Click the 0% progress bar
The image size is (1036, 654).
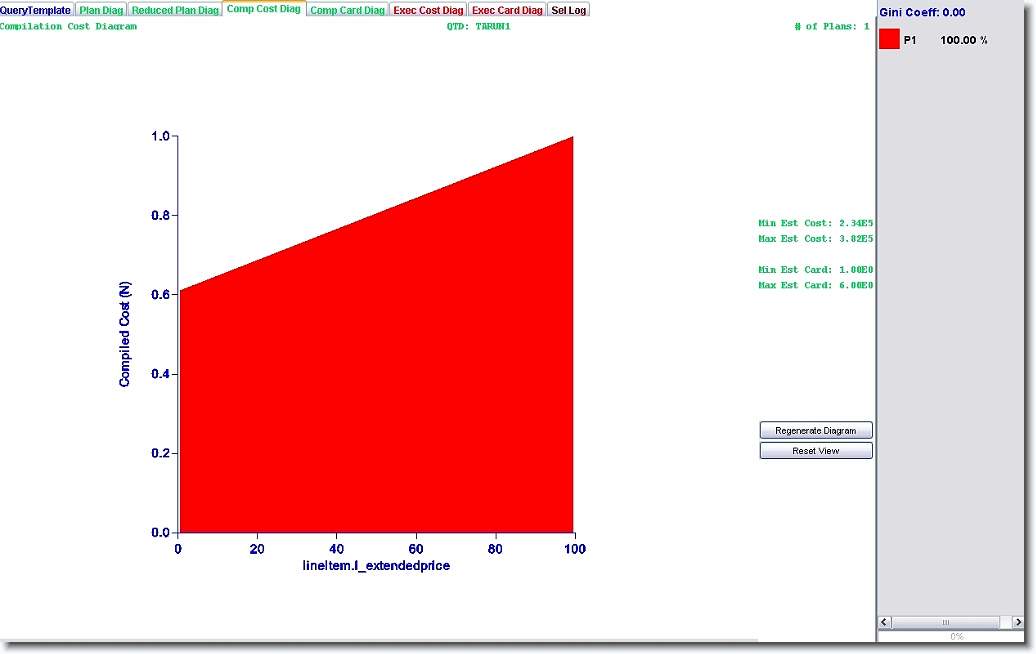[x=956, y=636]
